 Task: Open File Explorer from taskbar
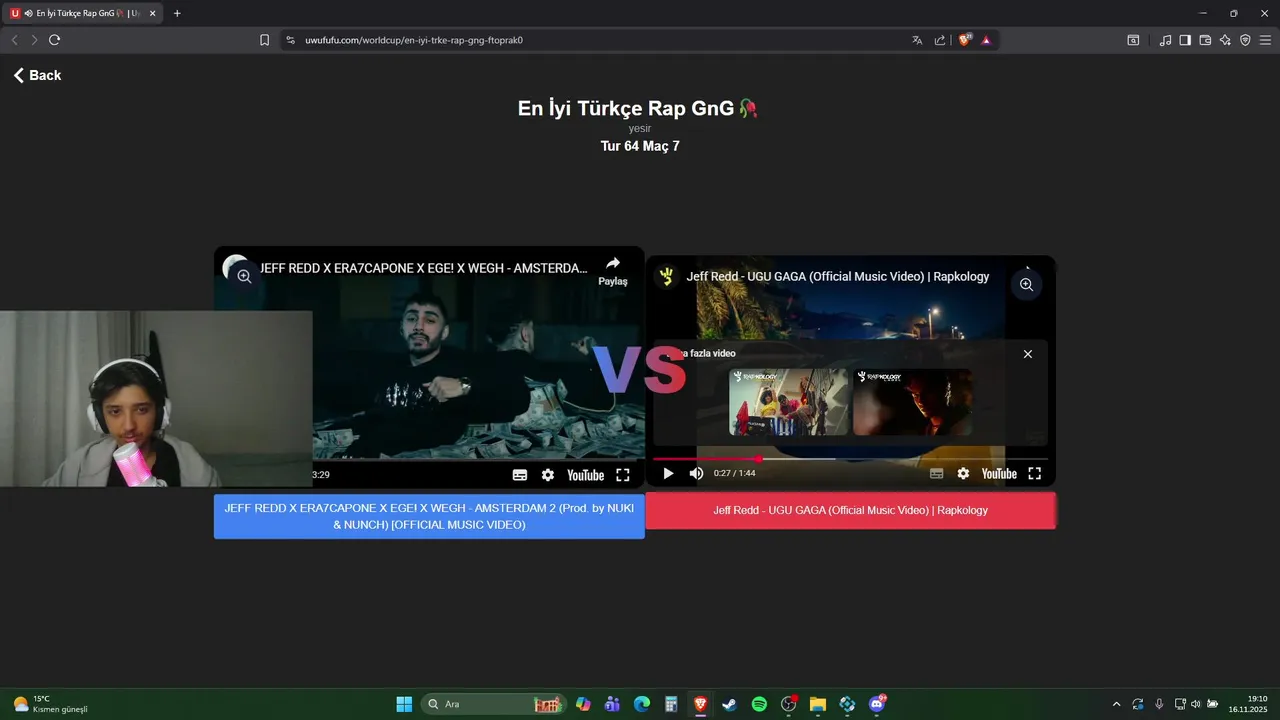coord(818,704)
